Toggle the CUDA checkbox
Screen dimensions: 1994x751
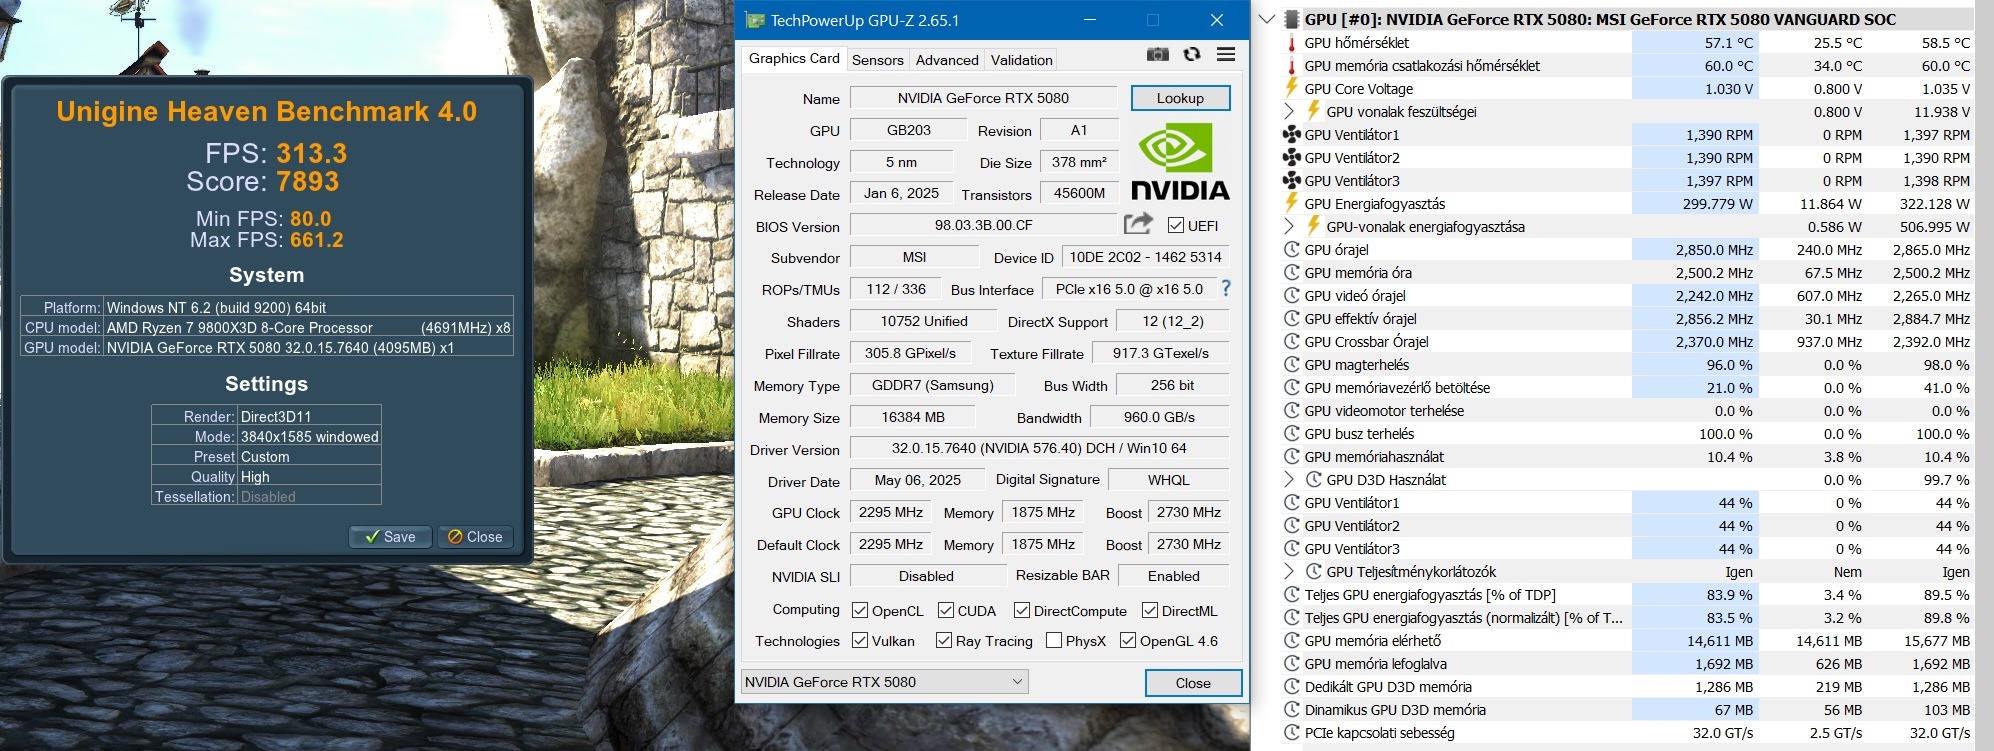tap(946, 610)
